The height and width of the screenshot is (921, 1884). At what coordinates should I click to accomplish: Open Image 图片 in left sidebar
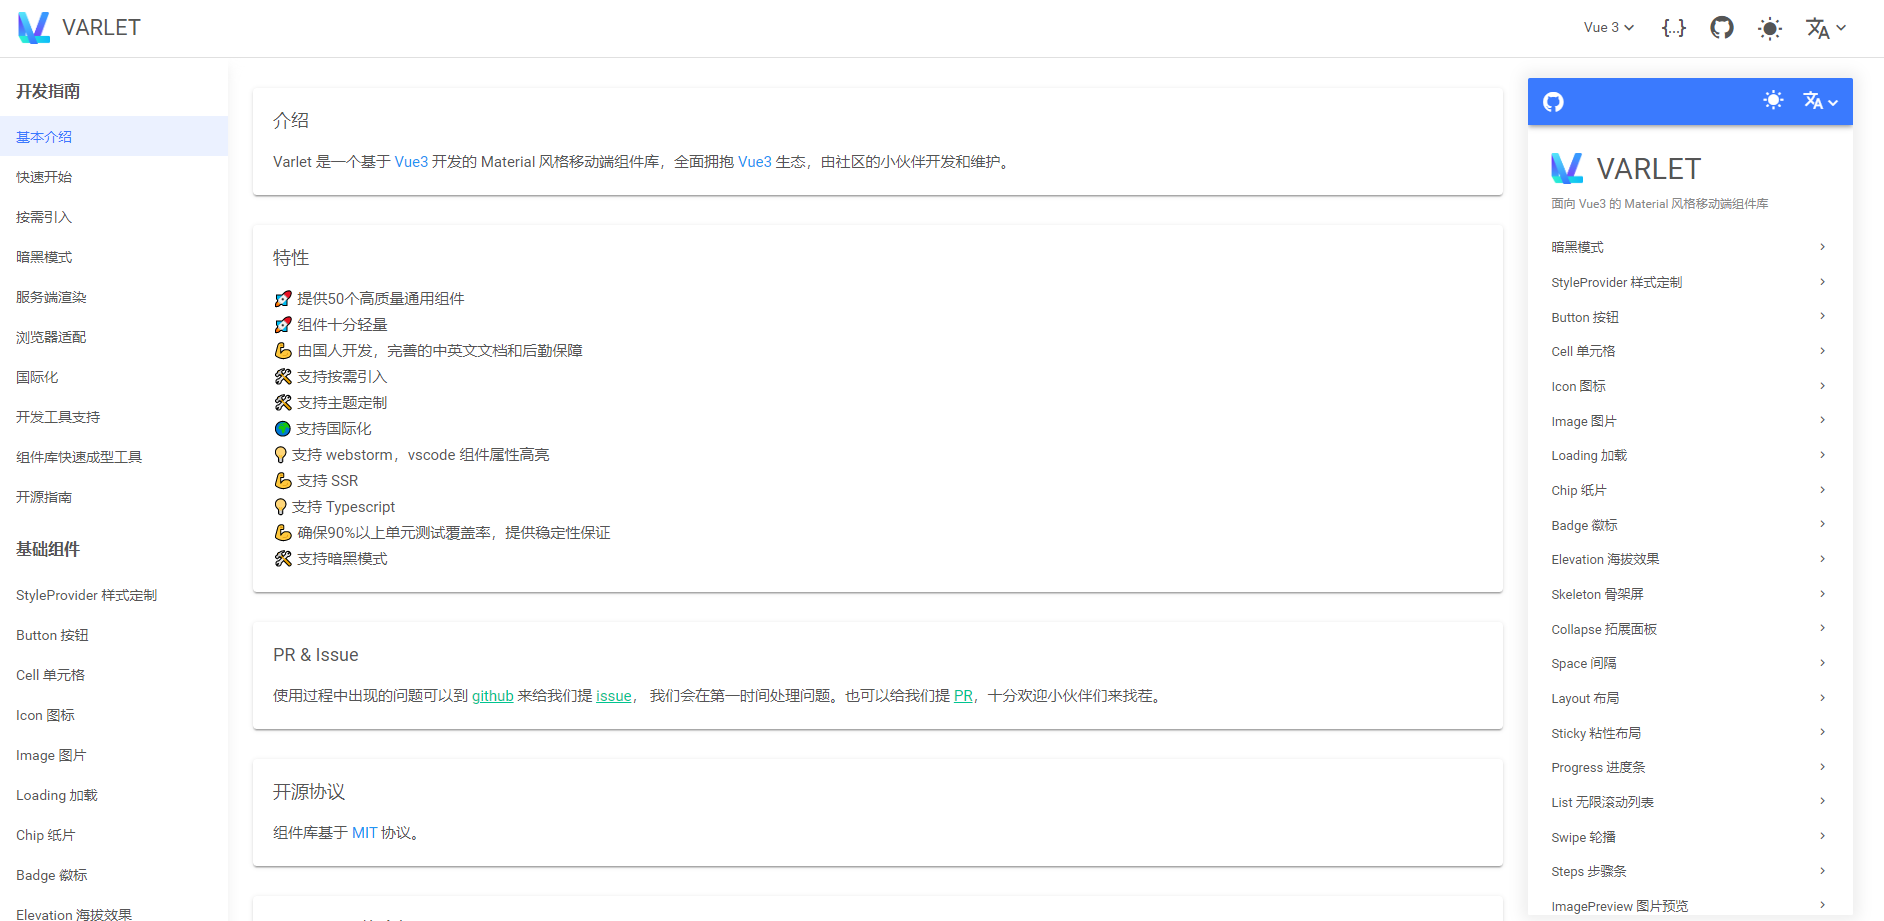114,755
